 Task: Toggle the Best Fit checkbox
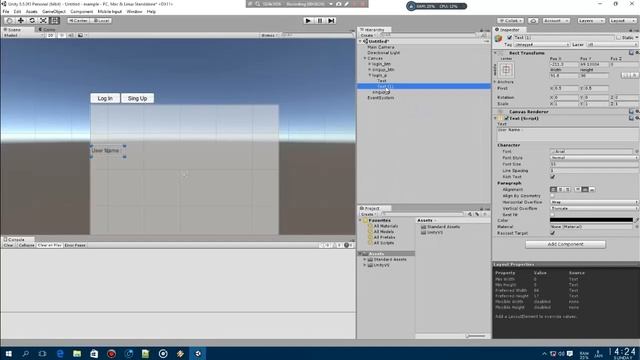point(553,215)
